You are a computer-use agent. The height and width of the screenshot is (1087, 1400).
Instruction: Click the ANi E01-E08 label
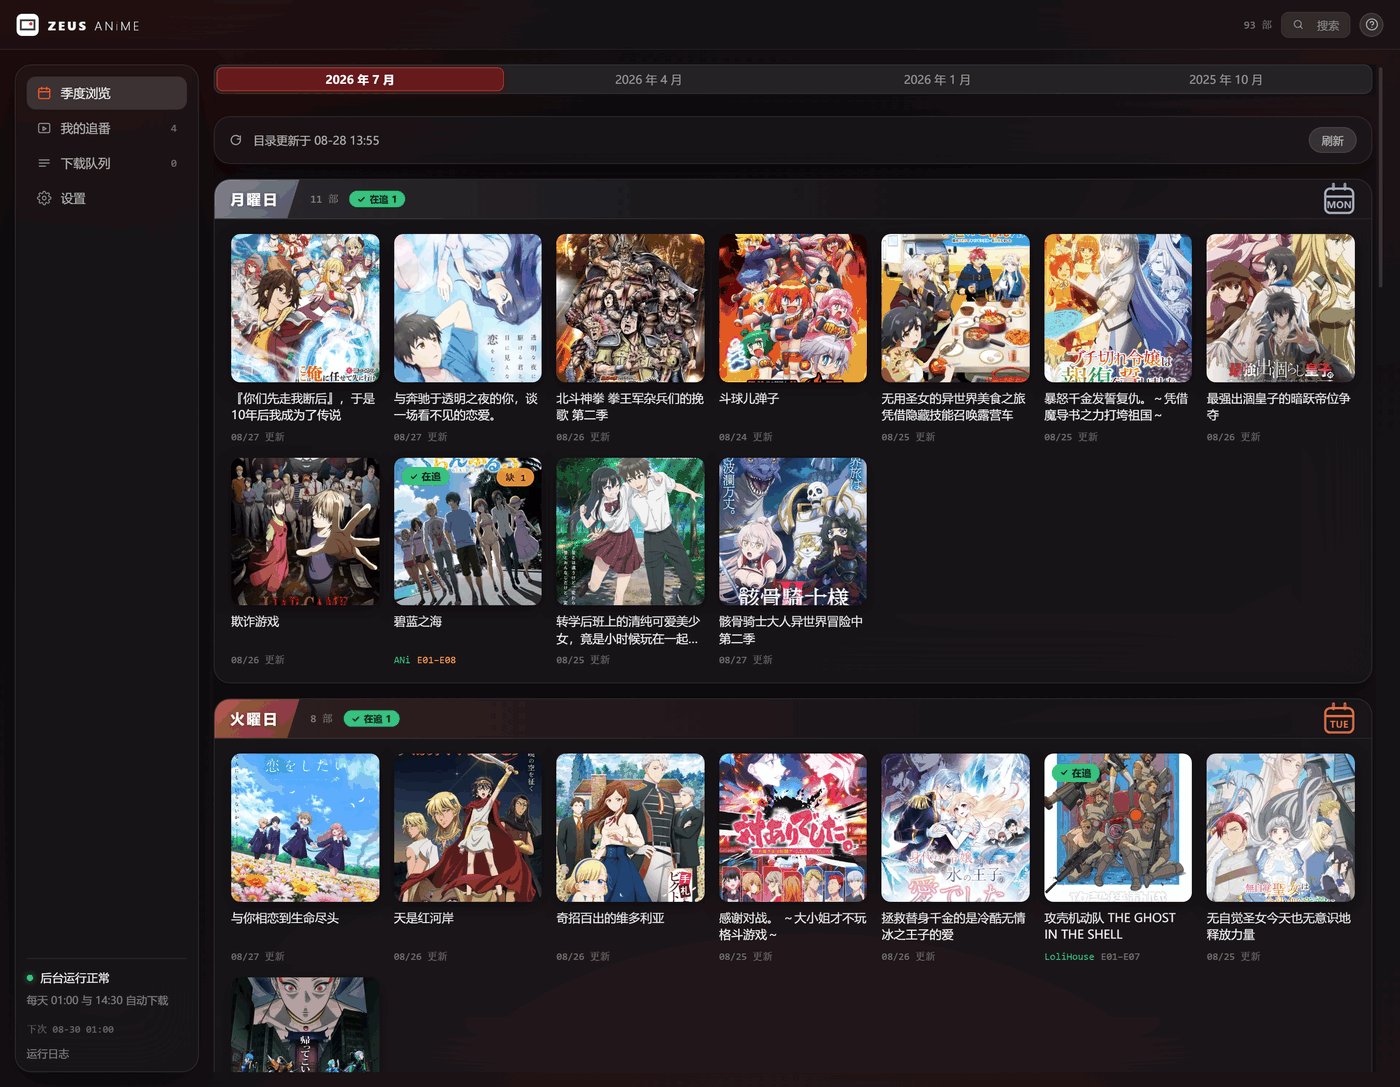click(425, 660)
